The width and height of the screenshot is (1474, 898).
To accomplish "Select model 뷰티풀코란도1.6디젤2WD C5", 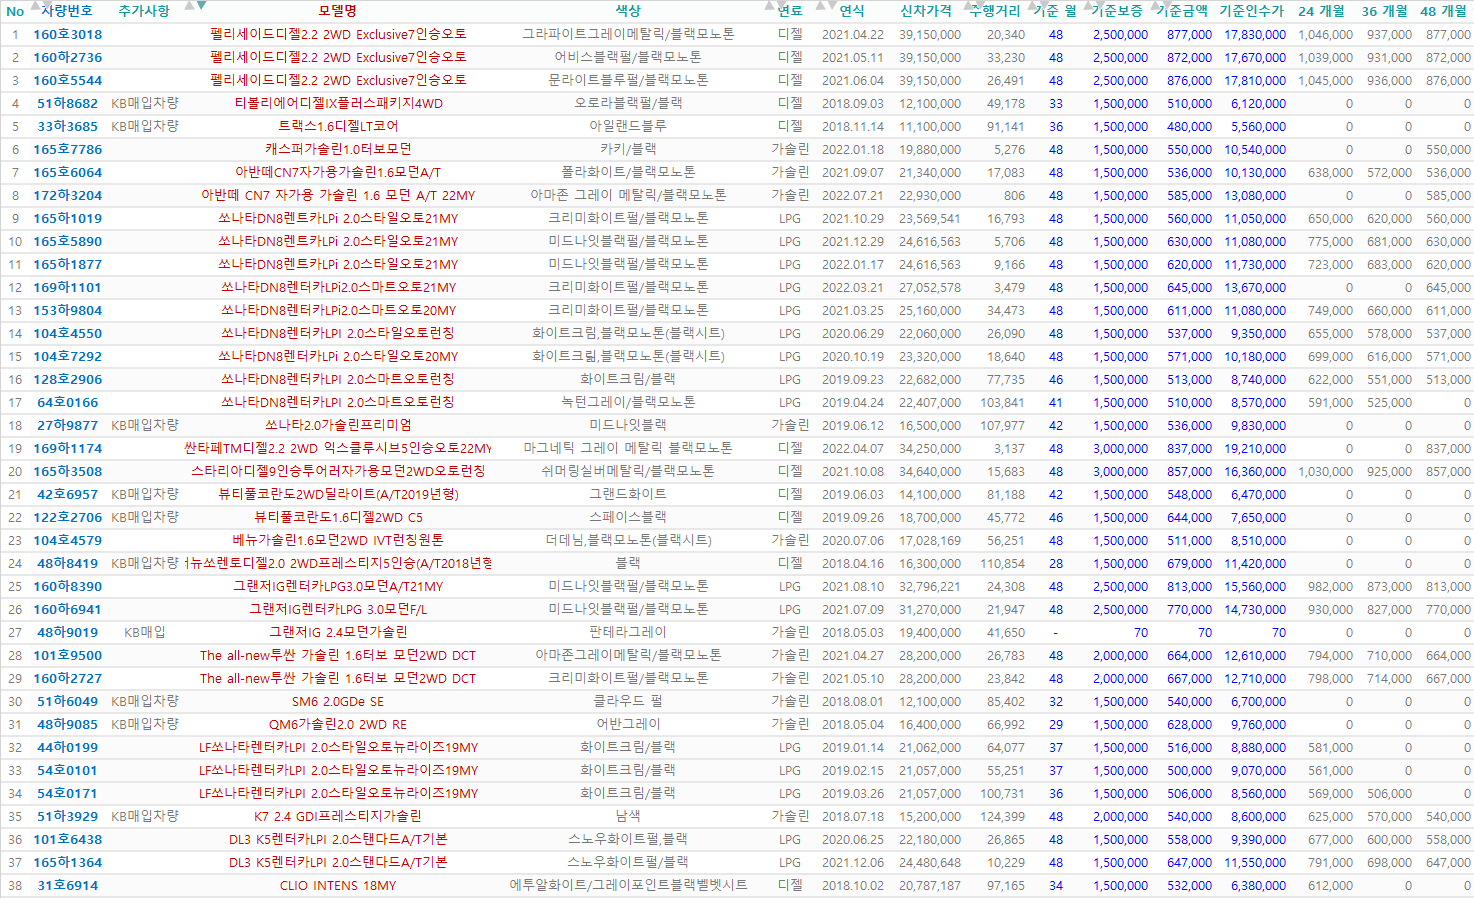I will click(338, 517).
